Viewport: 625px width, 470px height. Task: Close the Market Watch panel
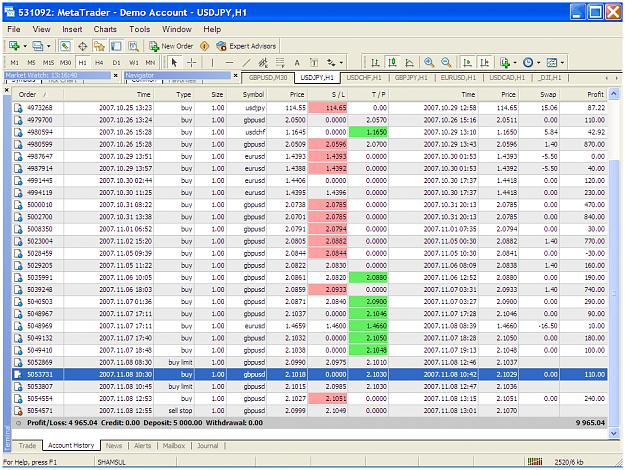(116, 75)
